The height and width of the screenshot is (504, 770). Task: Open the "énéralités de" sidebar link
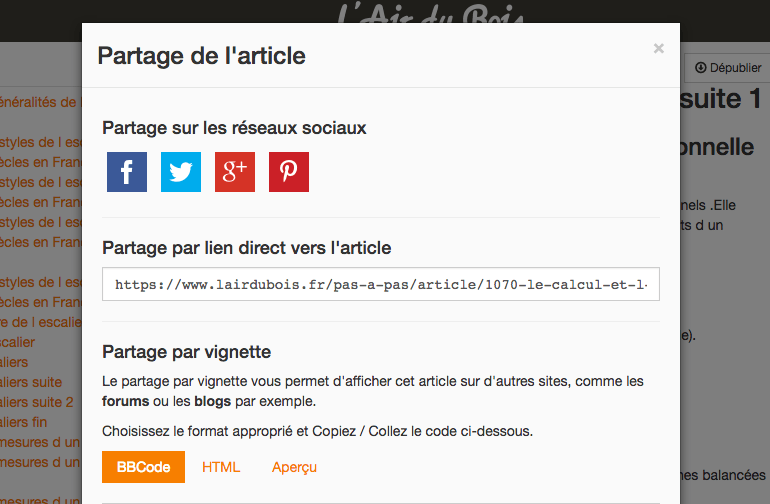click(38, 102)
